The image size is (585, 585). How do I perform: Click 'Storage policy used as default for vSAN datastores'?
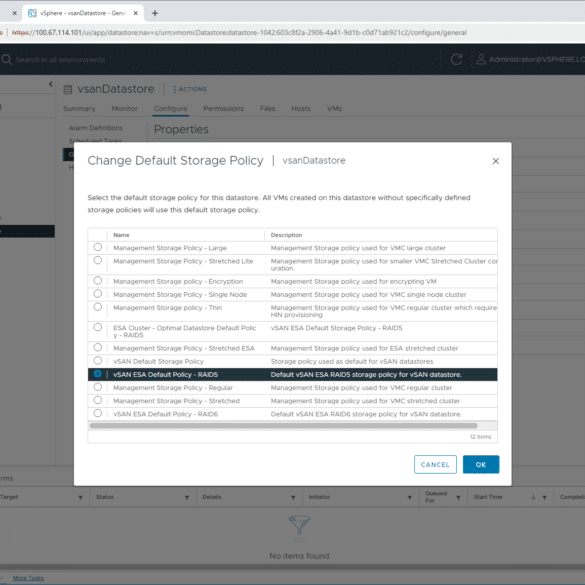point(352,361)
